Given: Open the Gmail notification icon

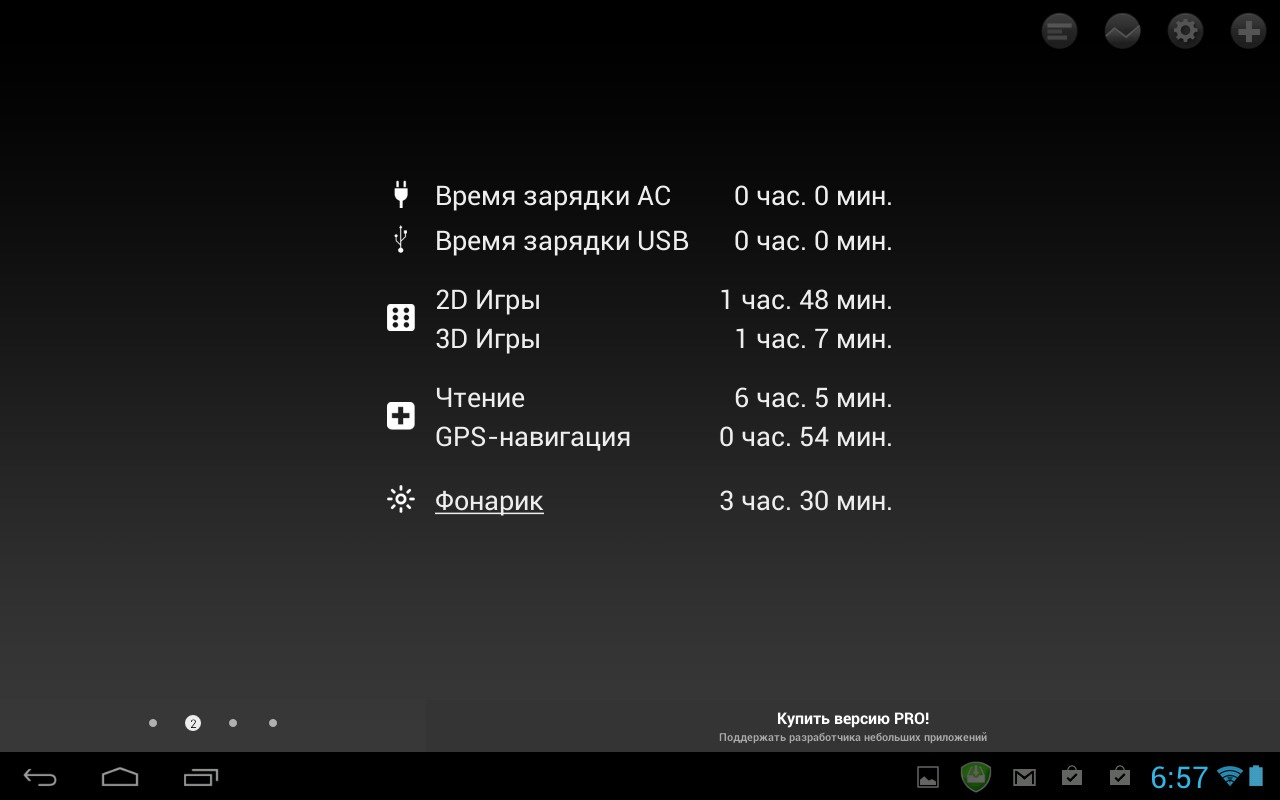Looking at the screenshot, I should click(x=1024, y=777).
